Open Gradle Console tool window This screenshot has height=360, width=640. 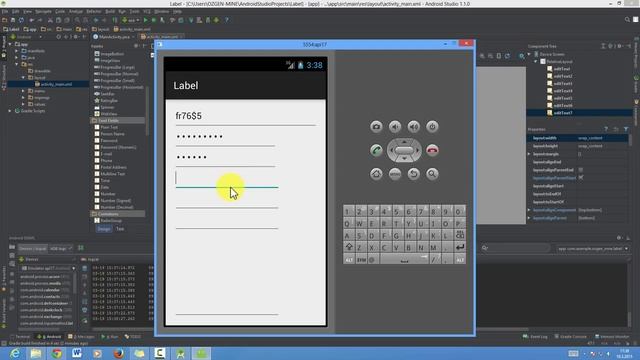click(x=571, y=337)
